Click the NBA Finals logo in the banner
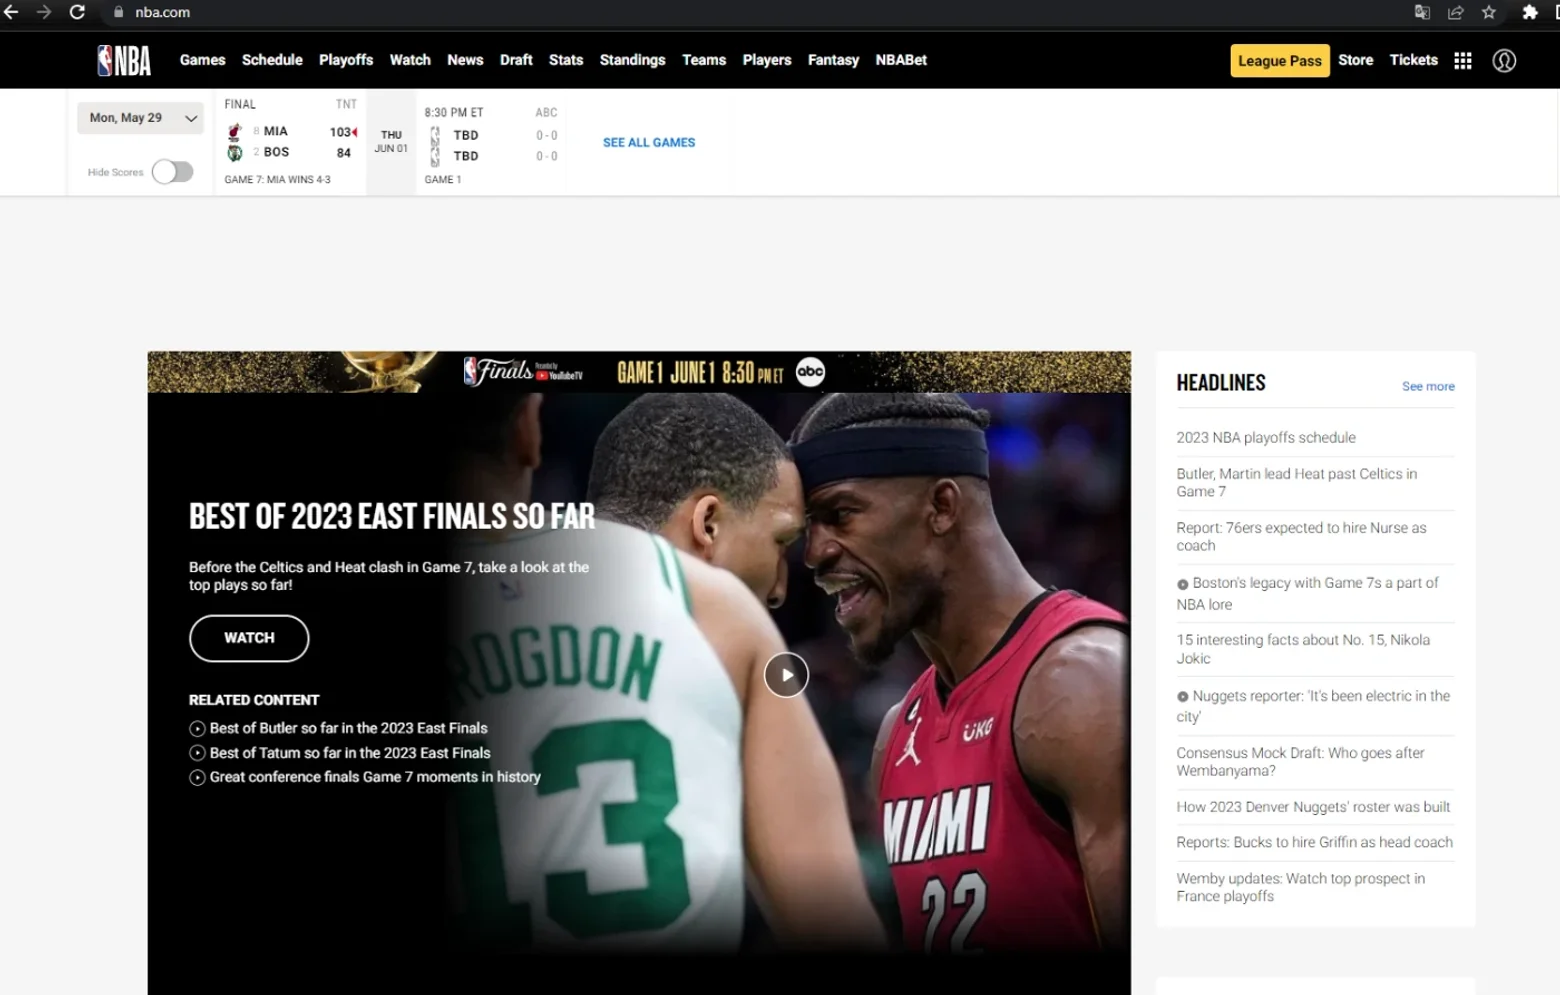Screen dimensions: 1560x995 coord(498,372)
